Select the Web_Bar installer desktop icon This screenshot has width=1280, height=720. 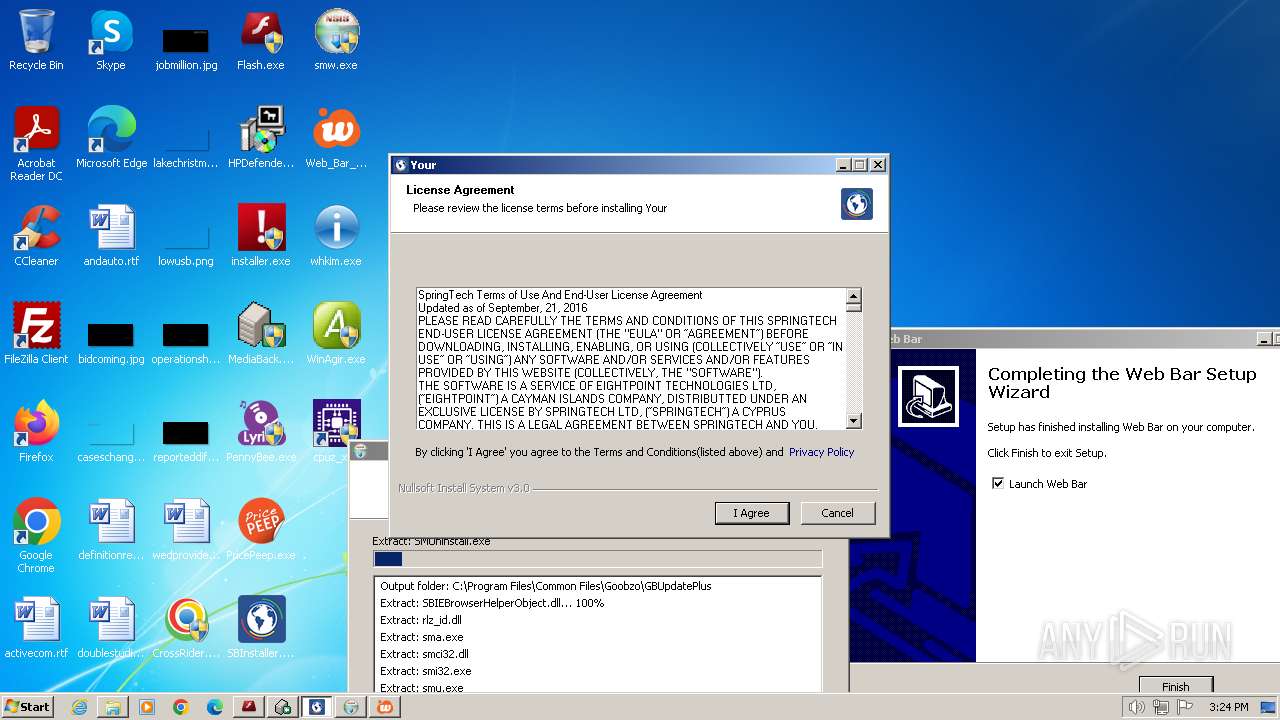click(336, 138)
